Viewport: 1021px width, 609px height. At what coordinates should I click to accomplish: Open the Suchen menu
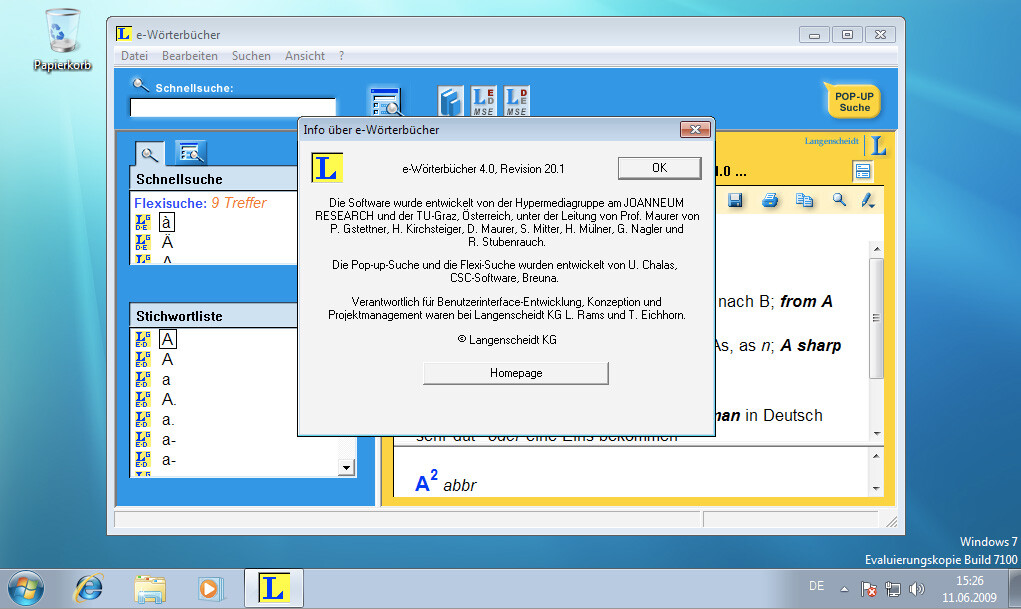point(251,56)
